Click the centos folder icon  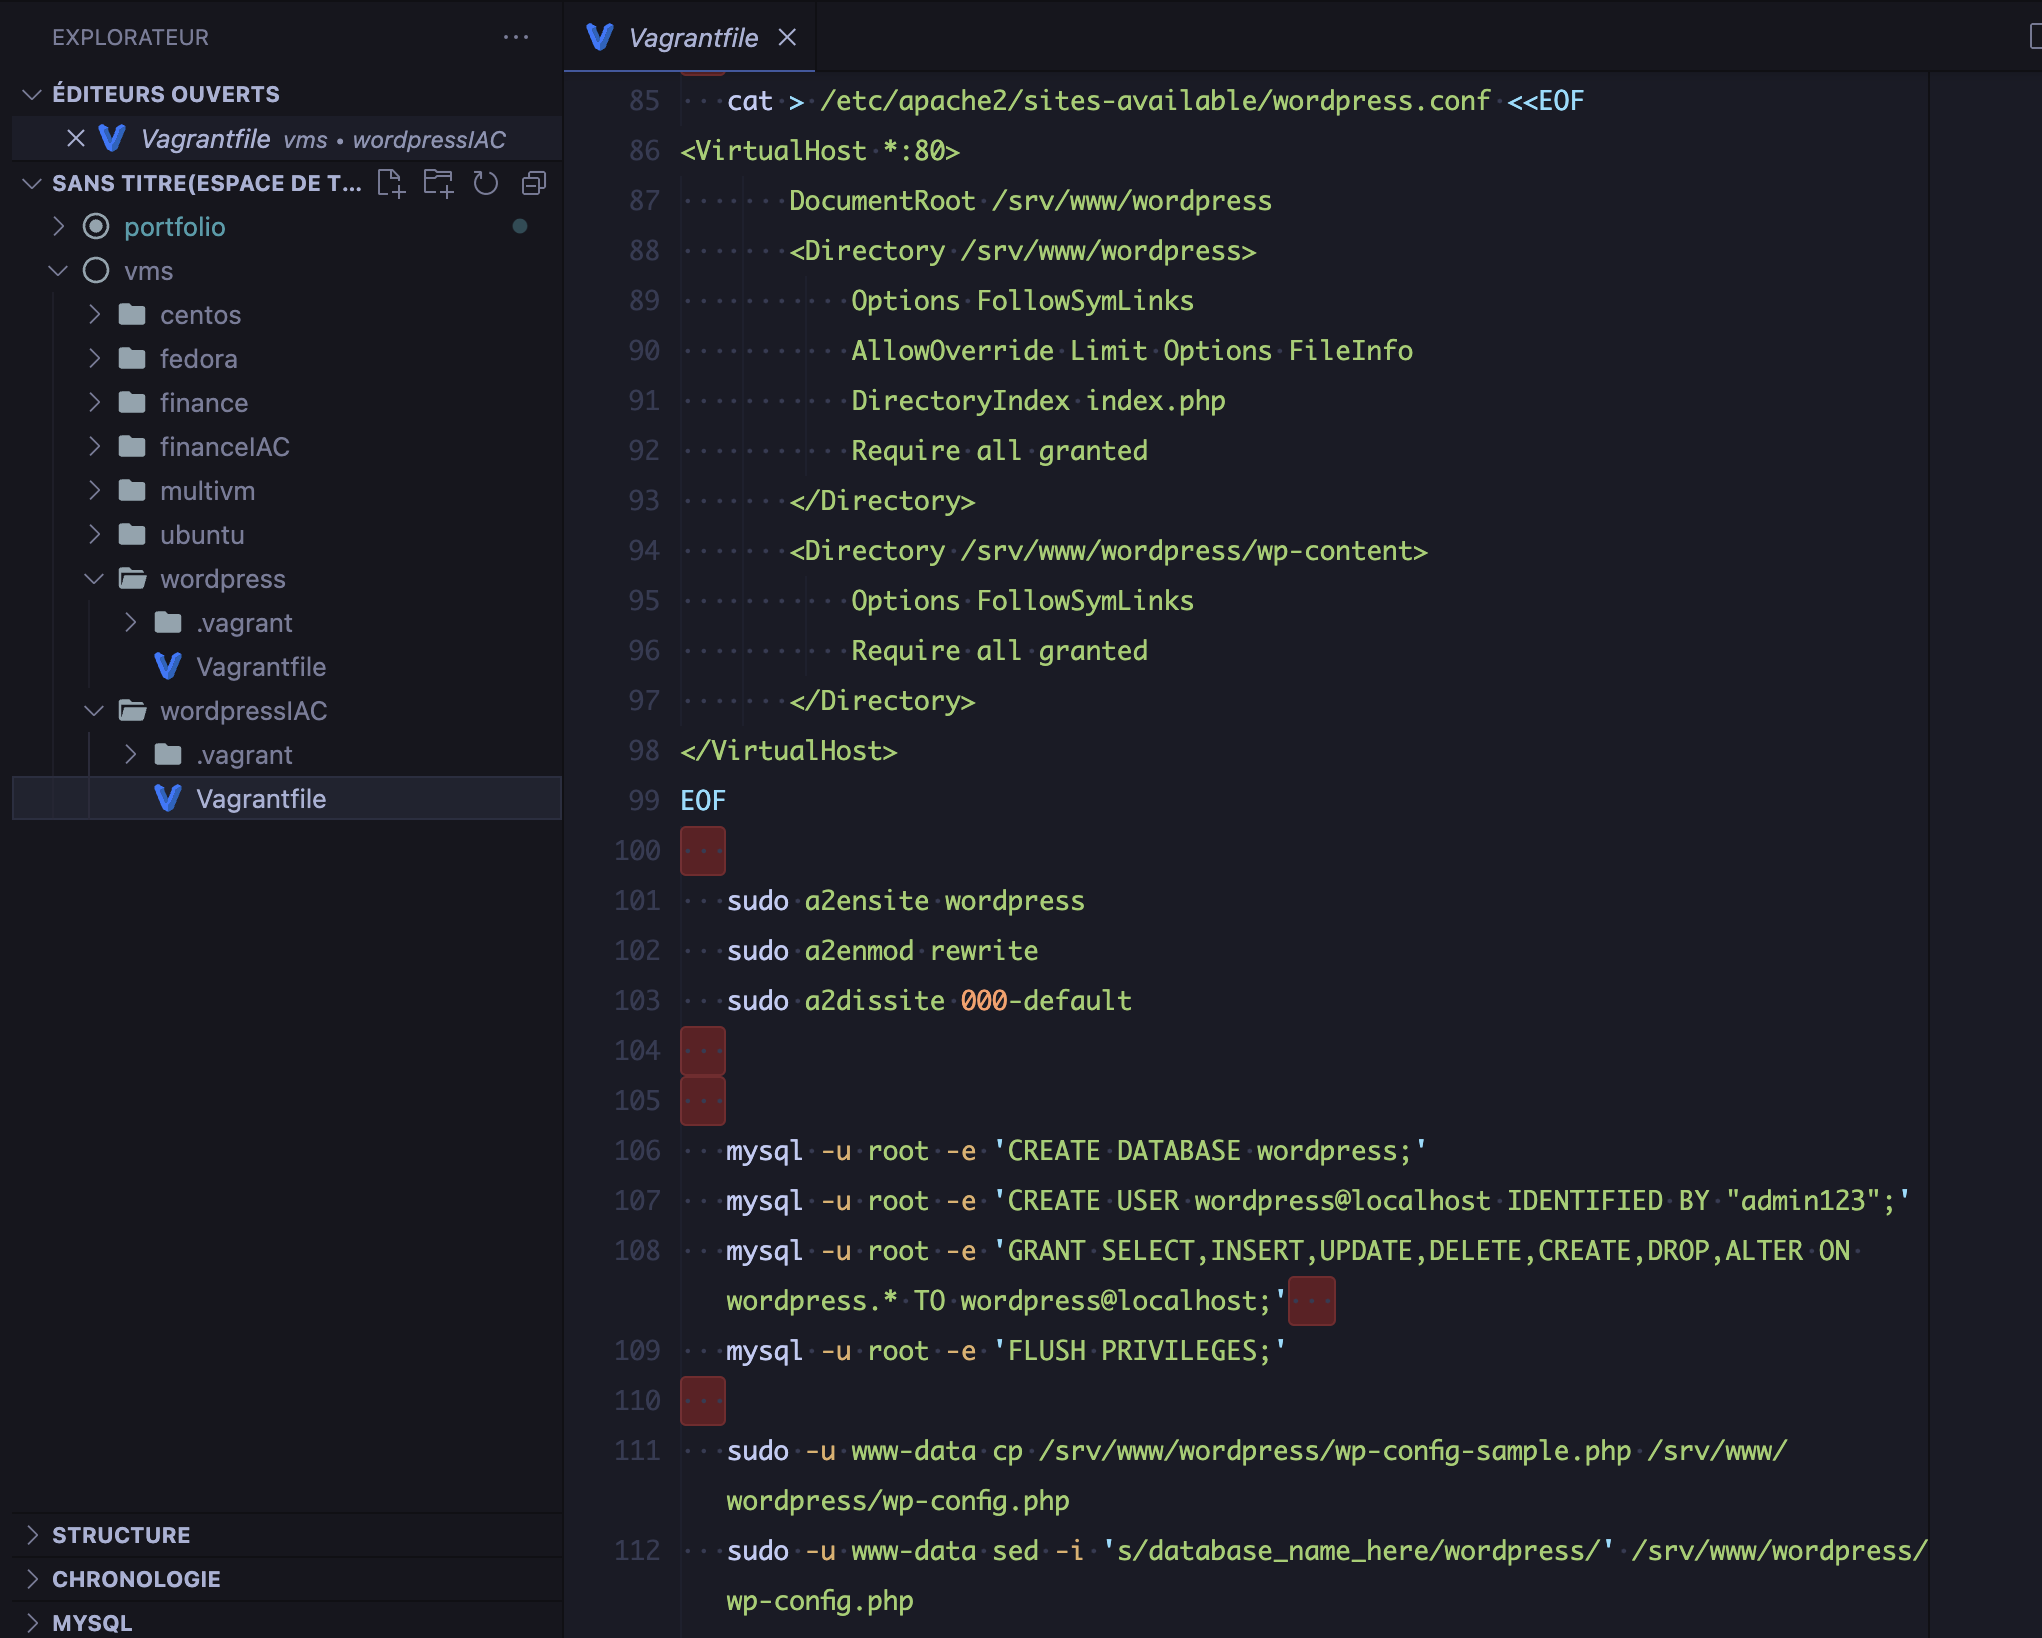pyautogui.click(x=132, y=315)
